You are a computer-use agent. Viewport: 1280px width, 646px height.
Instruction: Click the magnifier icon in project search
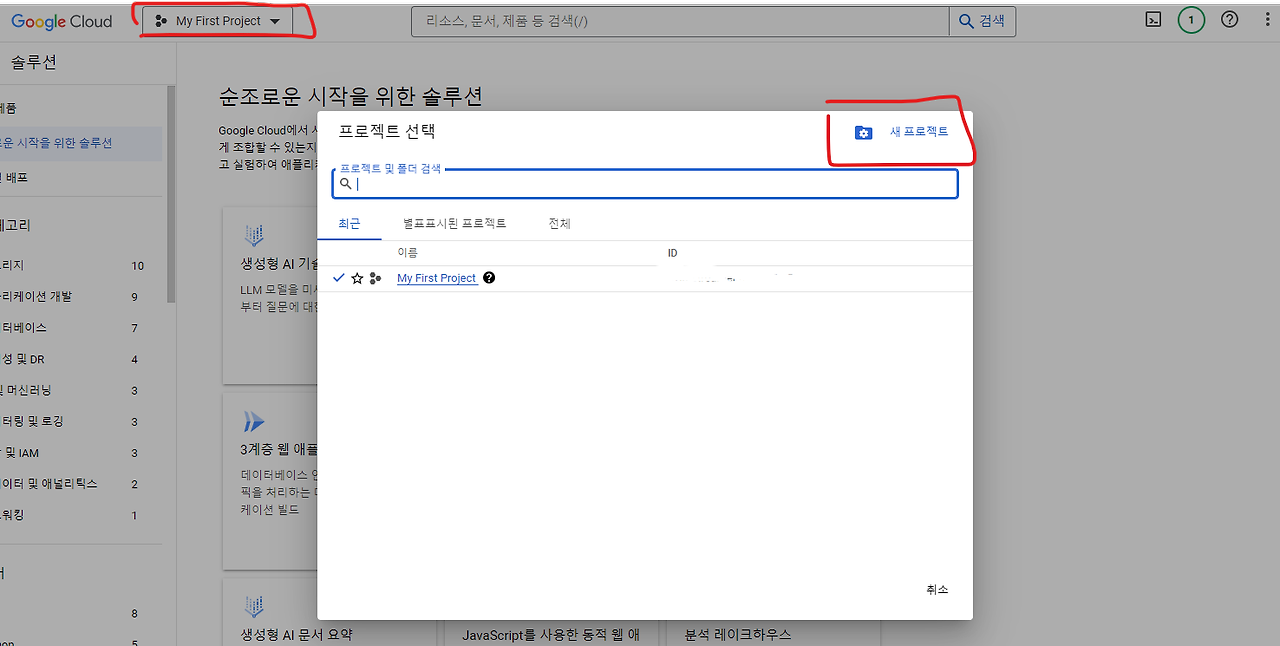pyautogui.click(x=346, y=184)
